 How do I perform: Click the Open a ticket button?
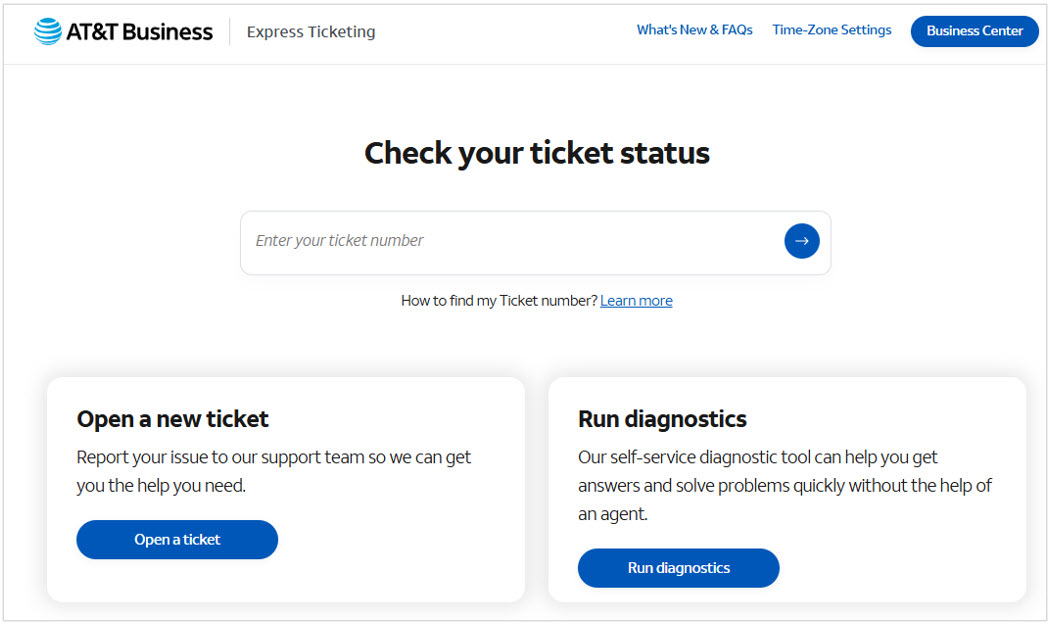point(177,540)
